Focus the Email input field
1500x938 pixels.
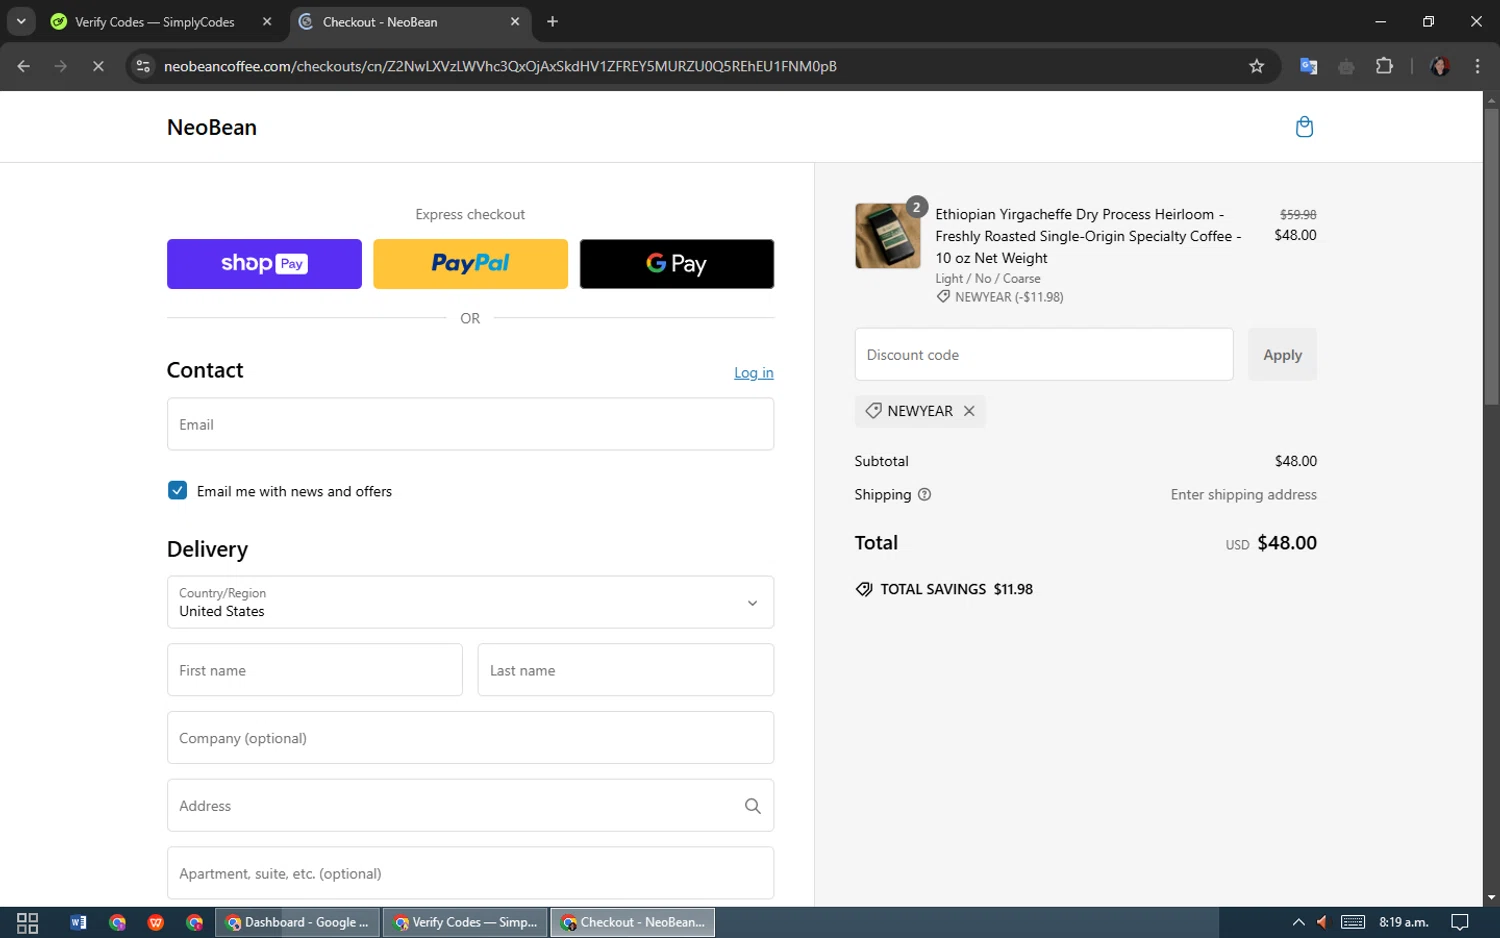[x=470, y=424]
